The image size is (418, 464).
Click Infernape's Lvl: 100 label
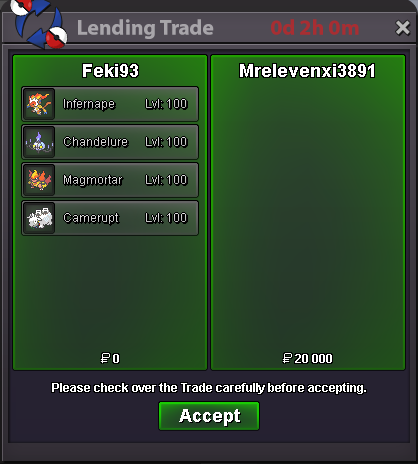(166, 104)
